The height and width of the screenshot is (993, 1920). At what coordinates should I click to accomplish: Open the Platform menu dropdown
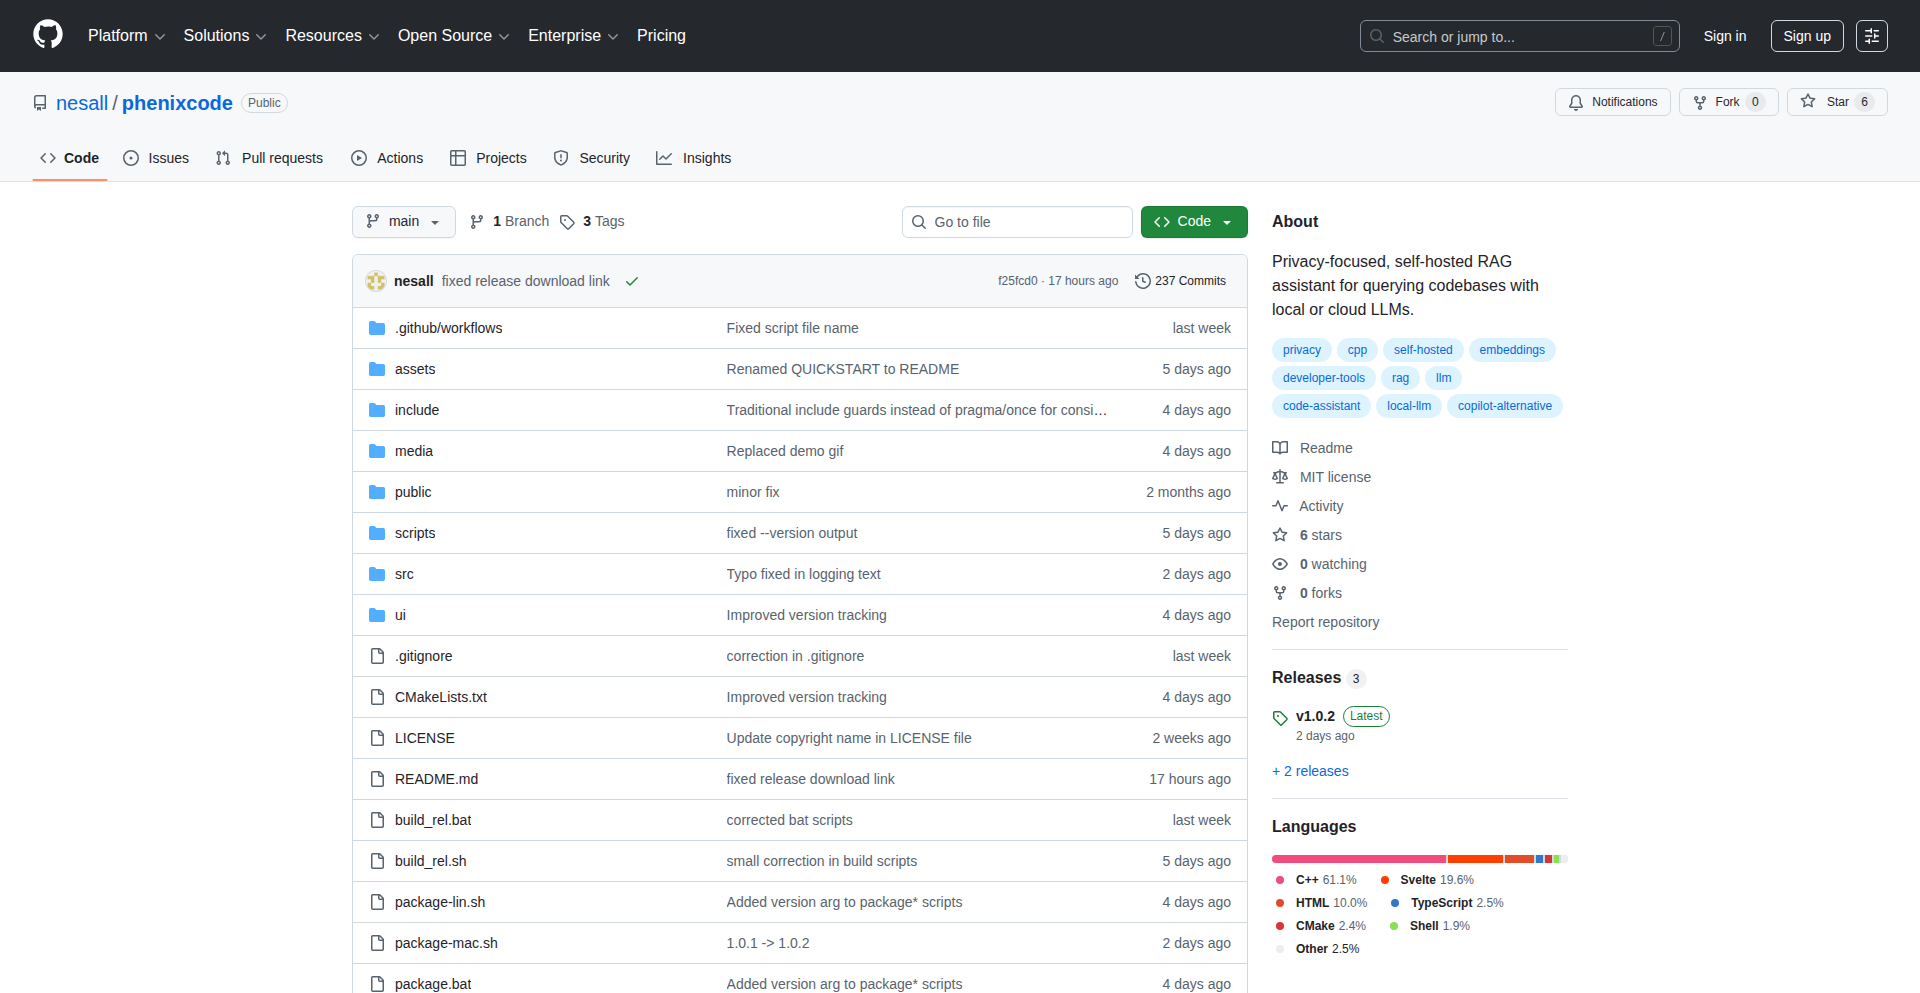click(x=126, y=35)
